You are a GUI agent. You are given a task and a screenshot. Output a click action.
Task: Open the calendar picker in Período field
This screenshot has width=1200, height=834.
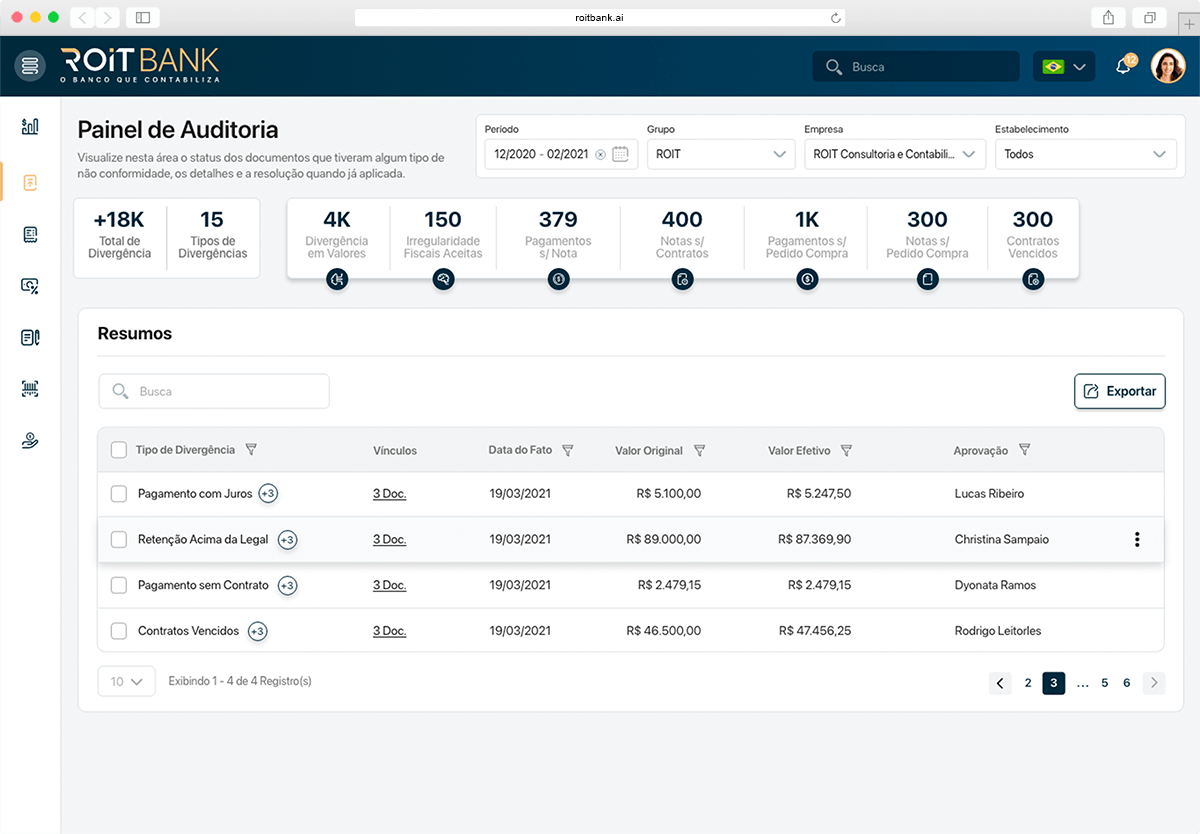pyautogui.click(x=620, y=154)
